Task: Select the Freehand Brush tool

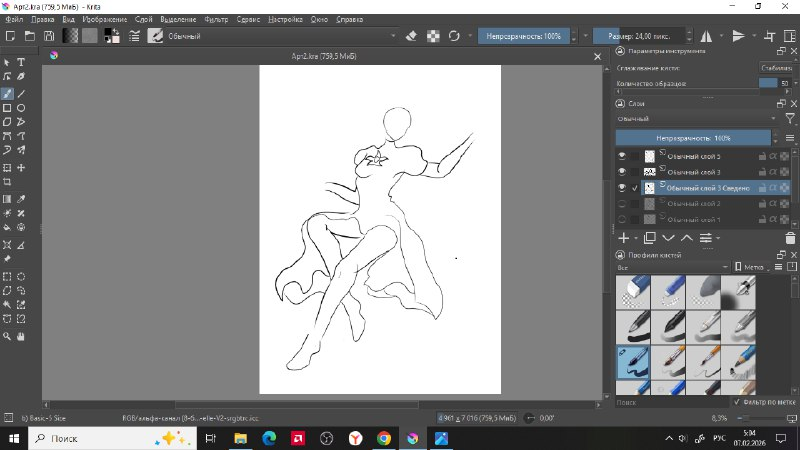Action: pos(7,92)
